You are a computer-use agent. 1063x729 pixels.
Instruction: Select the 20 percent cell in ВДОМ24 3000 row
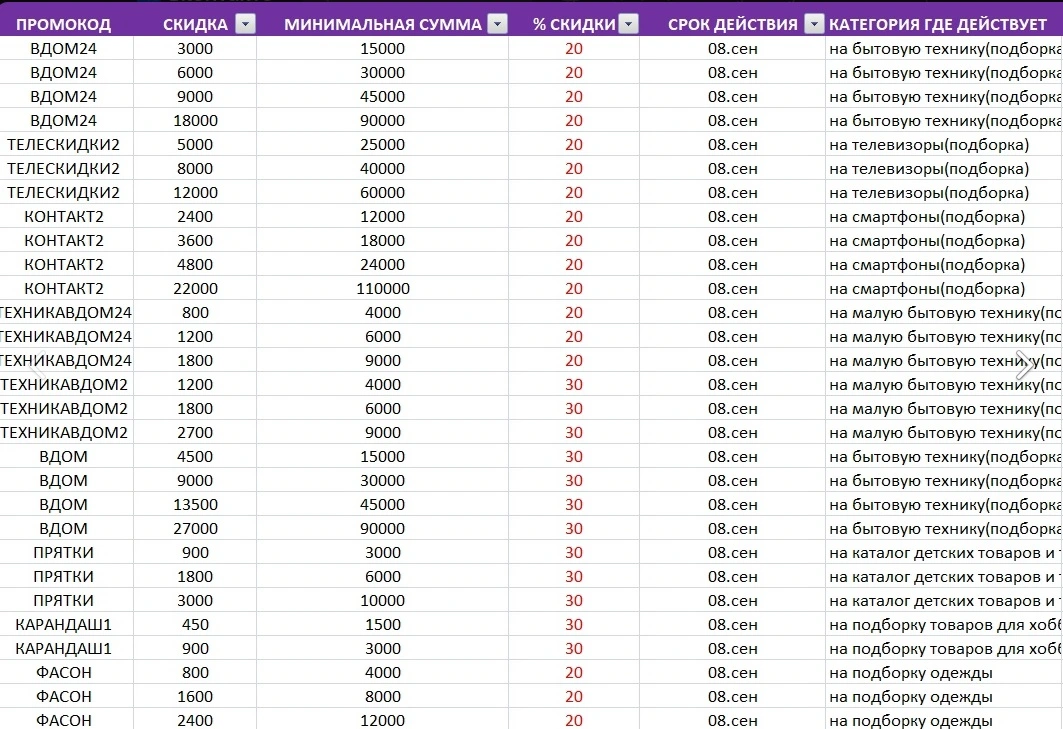coord(574,49)
